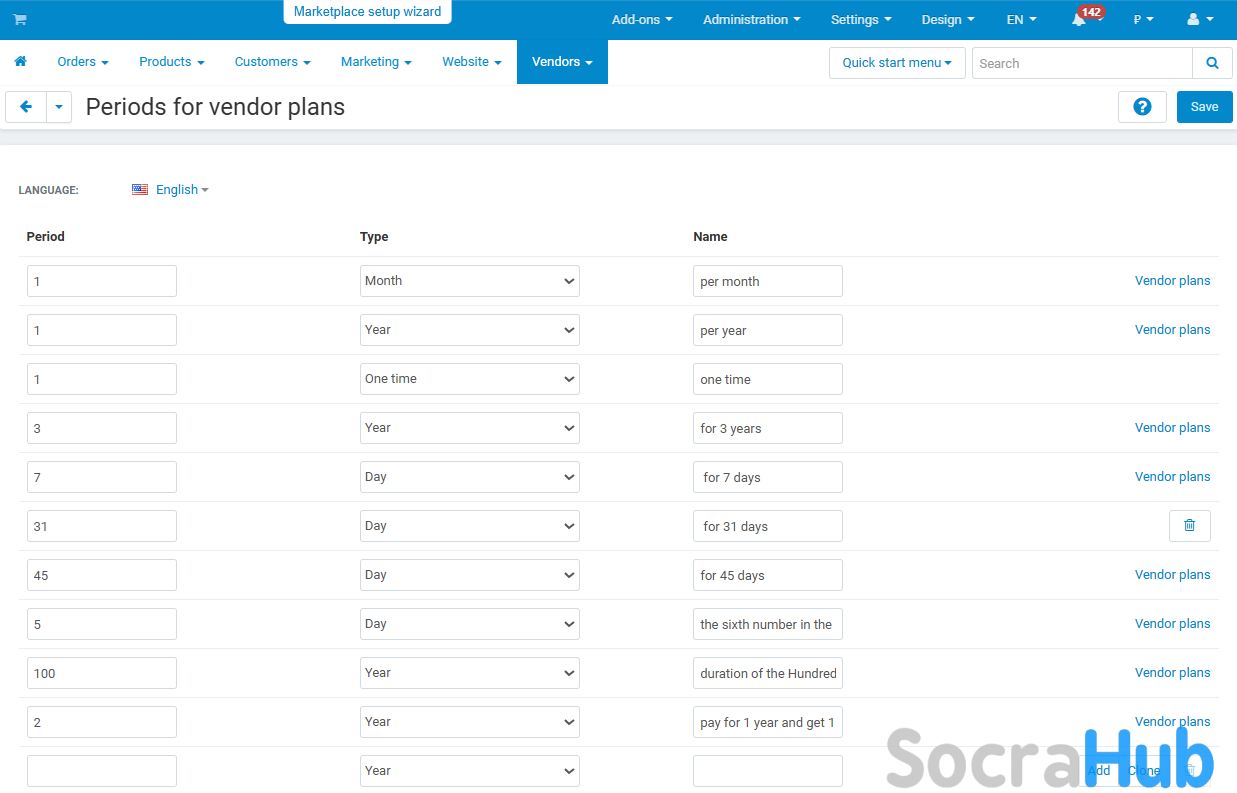Open Vendor plans link for 45 days
This screenshot has width=1237, height=793.
coord(1172,575)
